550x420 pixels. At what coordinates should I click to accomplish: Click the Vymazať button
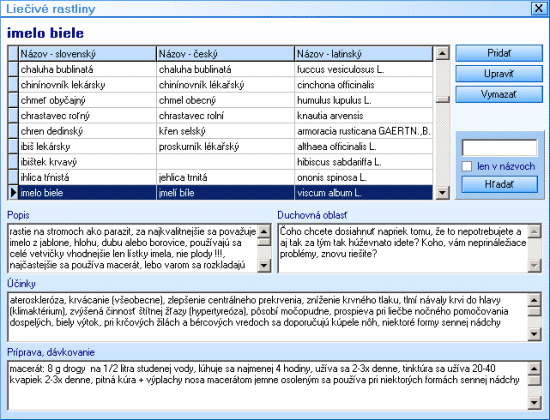(499, 94)
